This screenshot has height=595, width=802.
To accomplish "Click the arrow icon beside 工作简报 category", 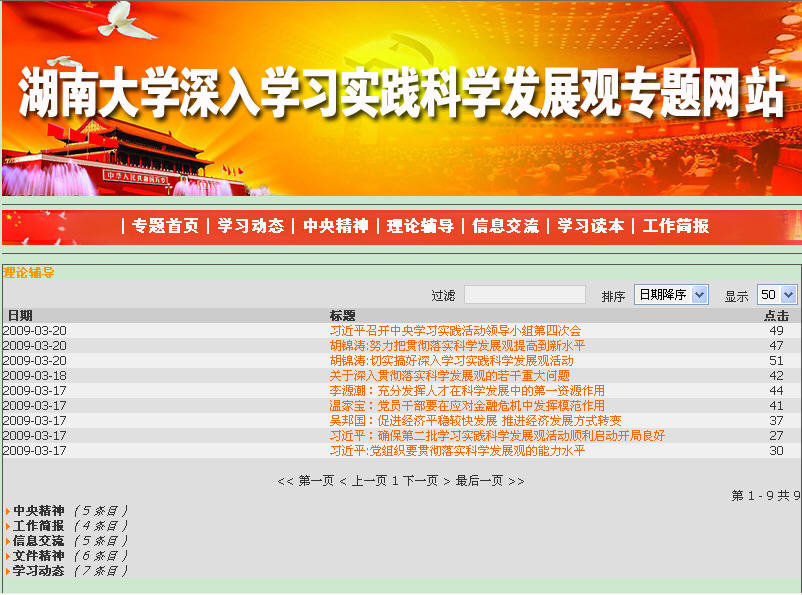I will point(8,526).
